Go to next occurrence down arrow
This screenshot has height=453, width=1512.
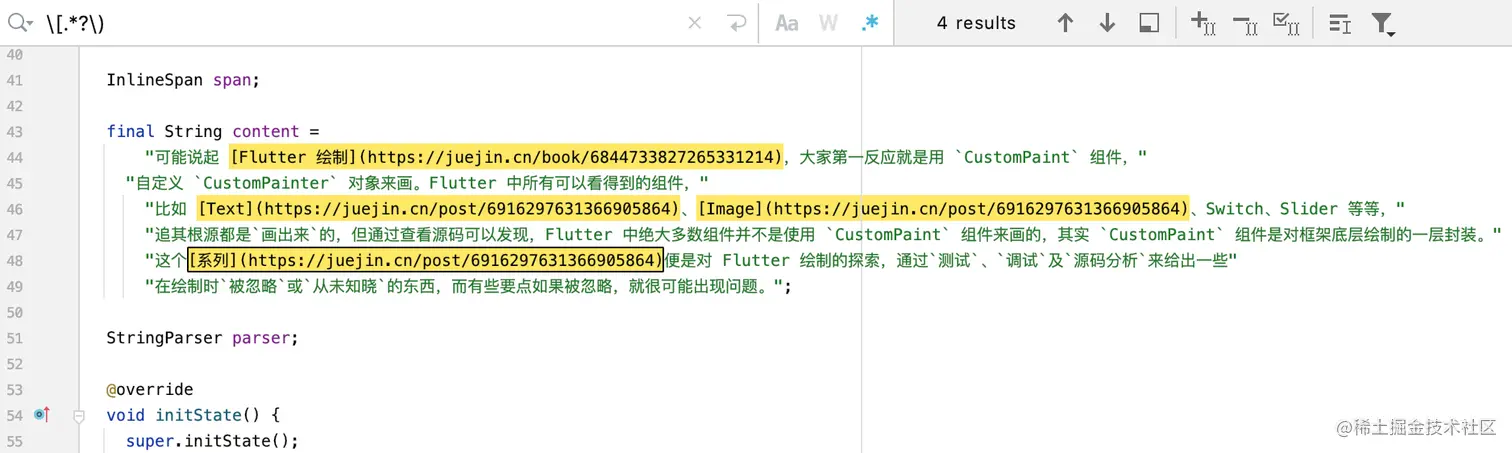point(1107,23)
